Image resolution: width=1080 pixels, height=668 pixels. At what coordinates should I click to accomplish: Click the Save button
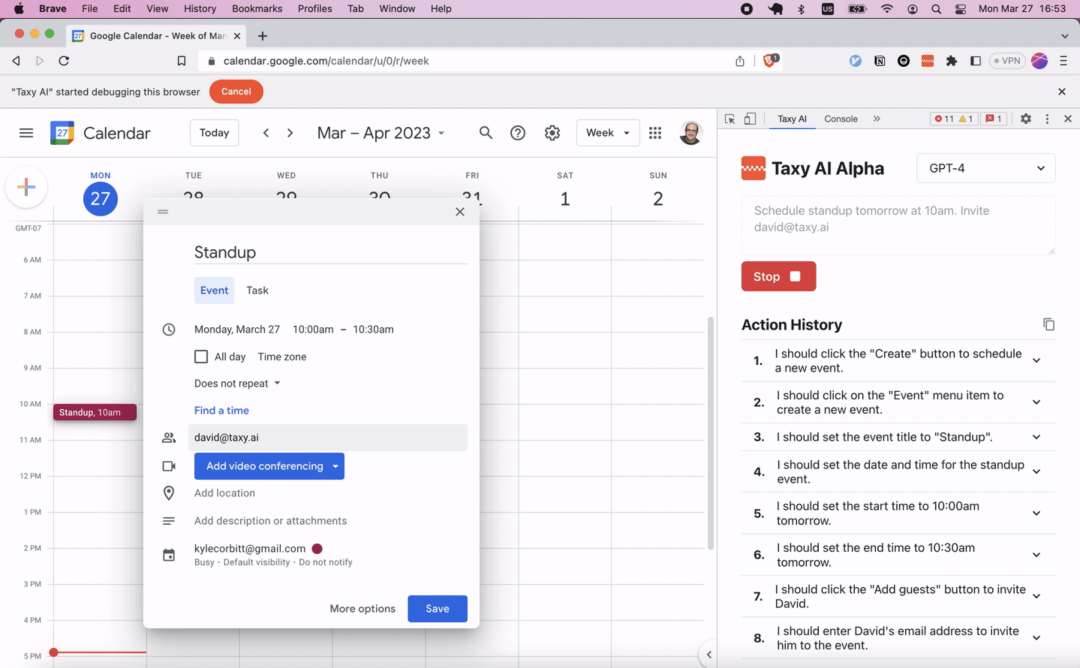(x=437, y=609)
